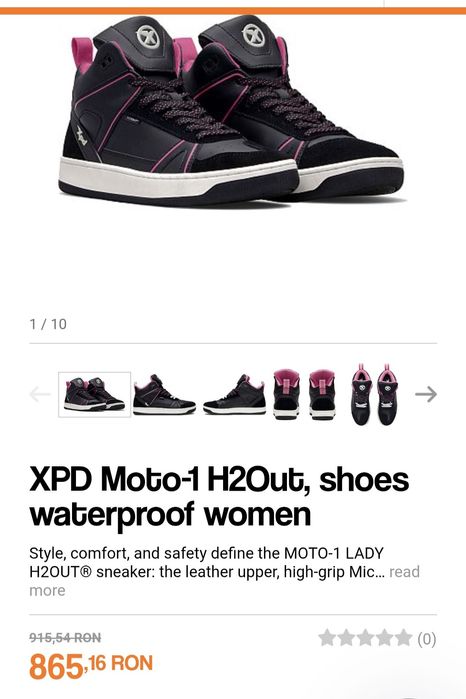Click the 1 / 10 image counter
The width and height of the screenshot is (466, 699).
point(48,324)
